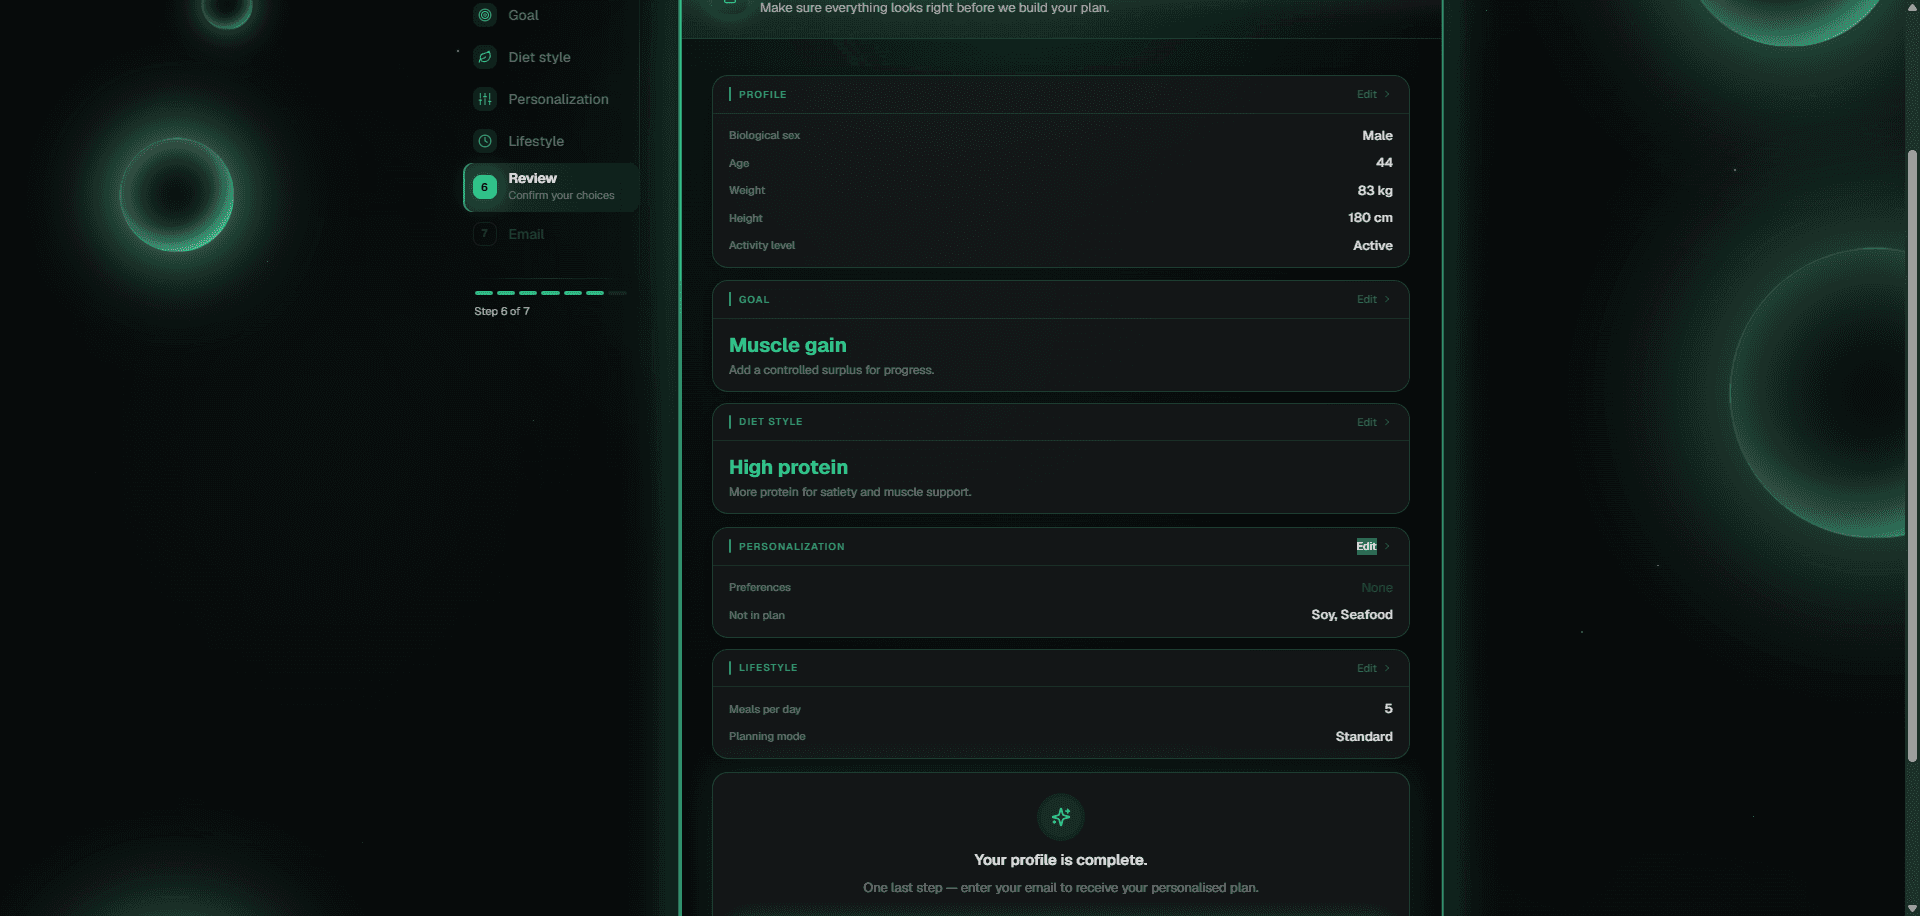Click the 'Step 6 of 7' text
This screenshot has height=916, width=1920.
click(502, 311)
